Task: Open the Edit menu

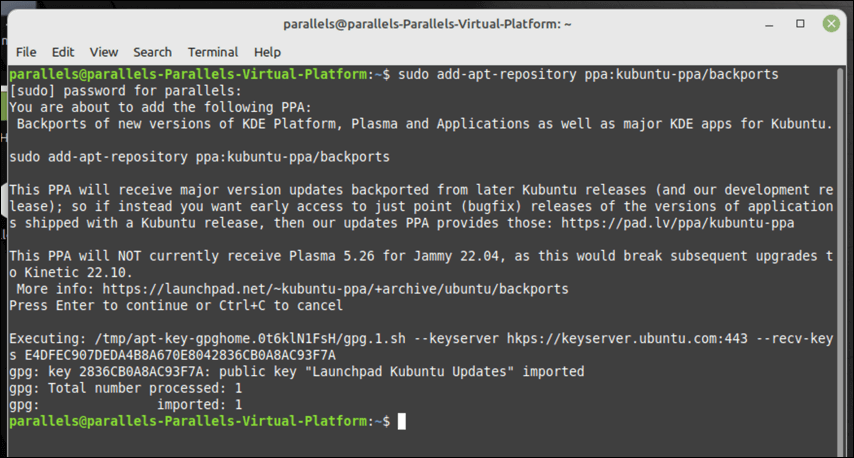Action: [x=63, y=52]
